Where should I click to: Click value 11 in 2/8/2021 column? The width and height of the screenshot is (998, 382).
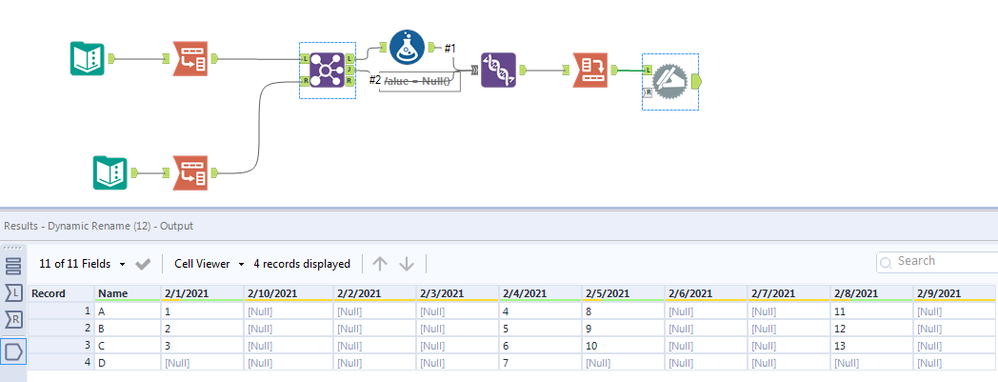pyautogui.click(x=872, y=312)
